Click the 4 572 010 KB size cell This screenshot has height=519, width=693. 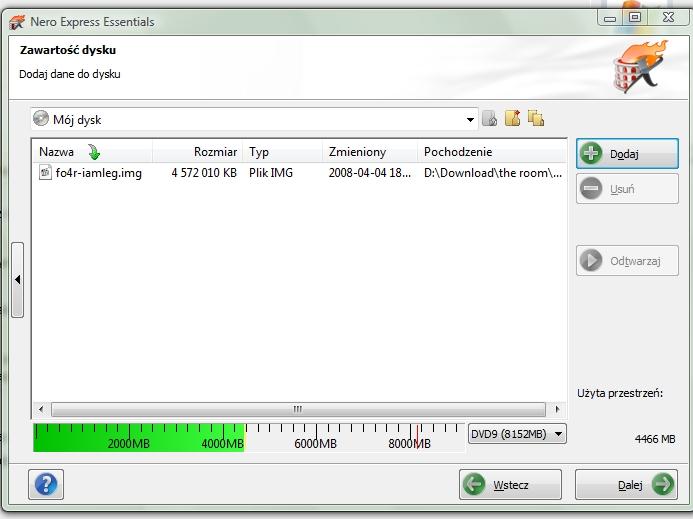click(x=204, y=172)
